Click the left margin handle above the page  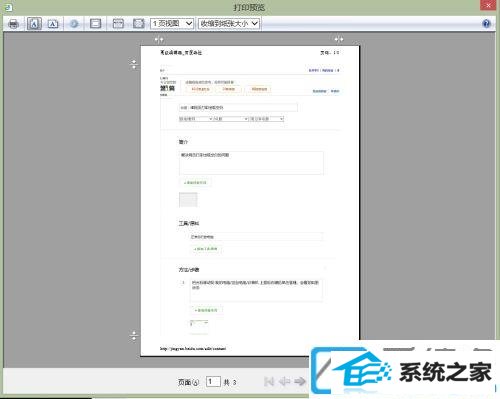click(159, 40)
